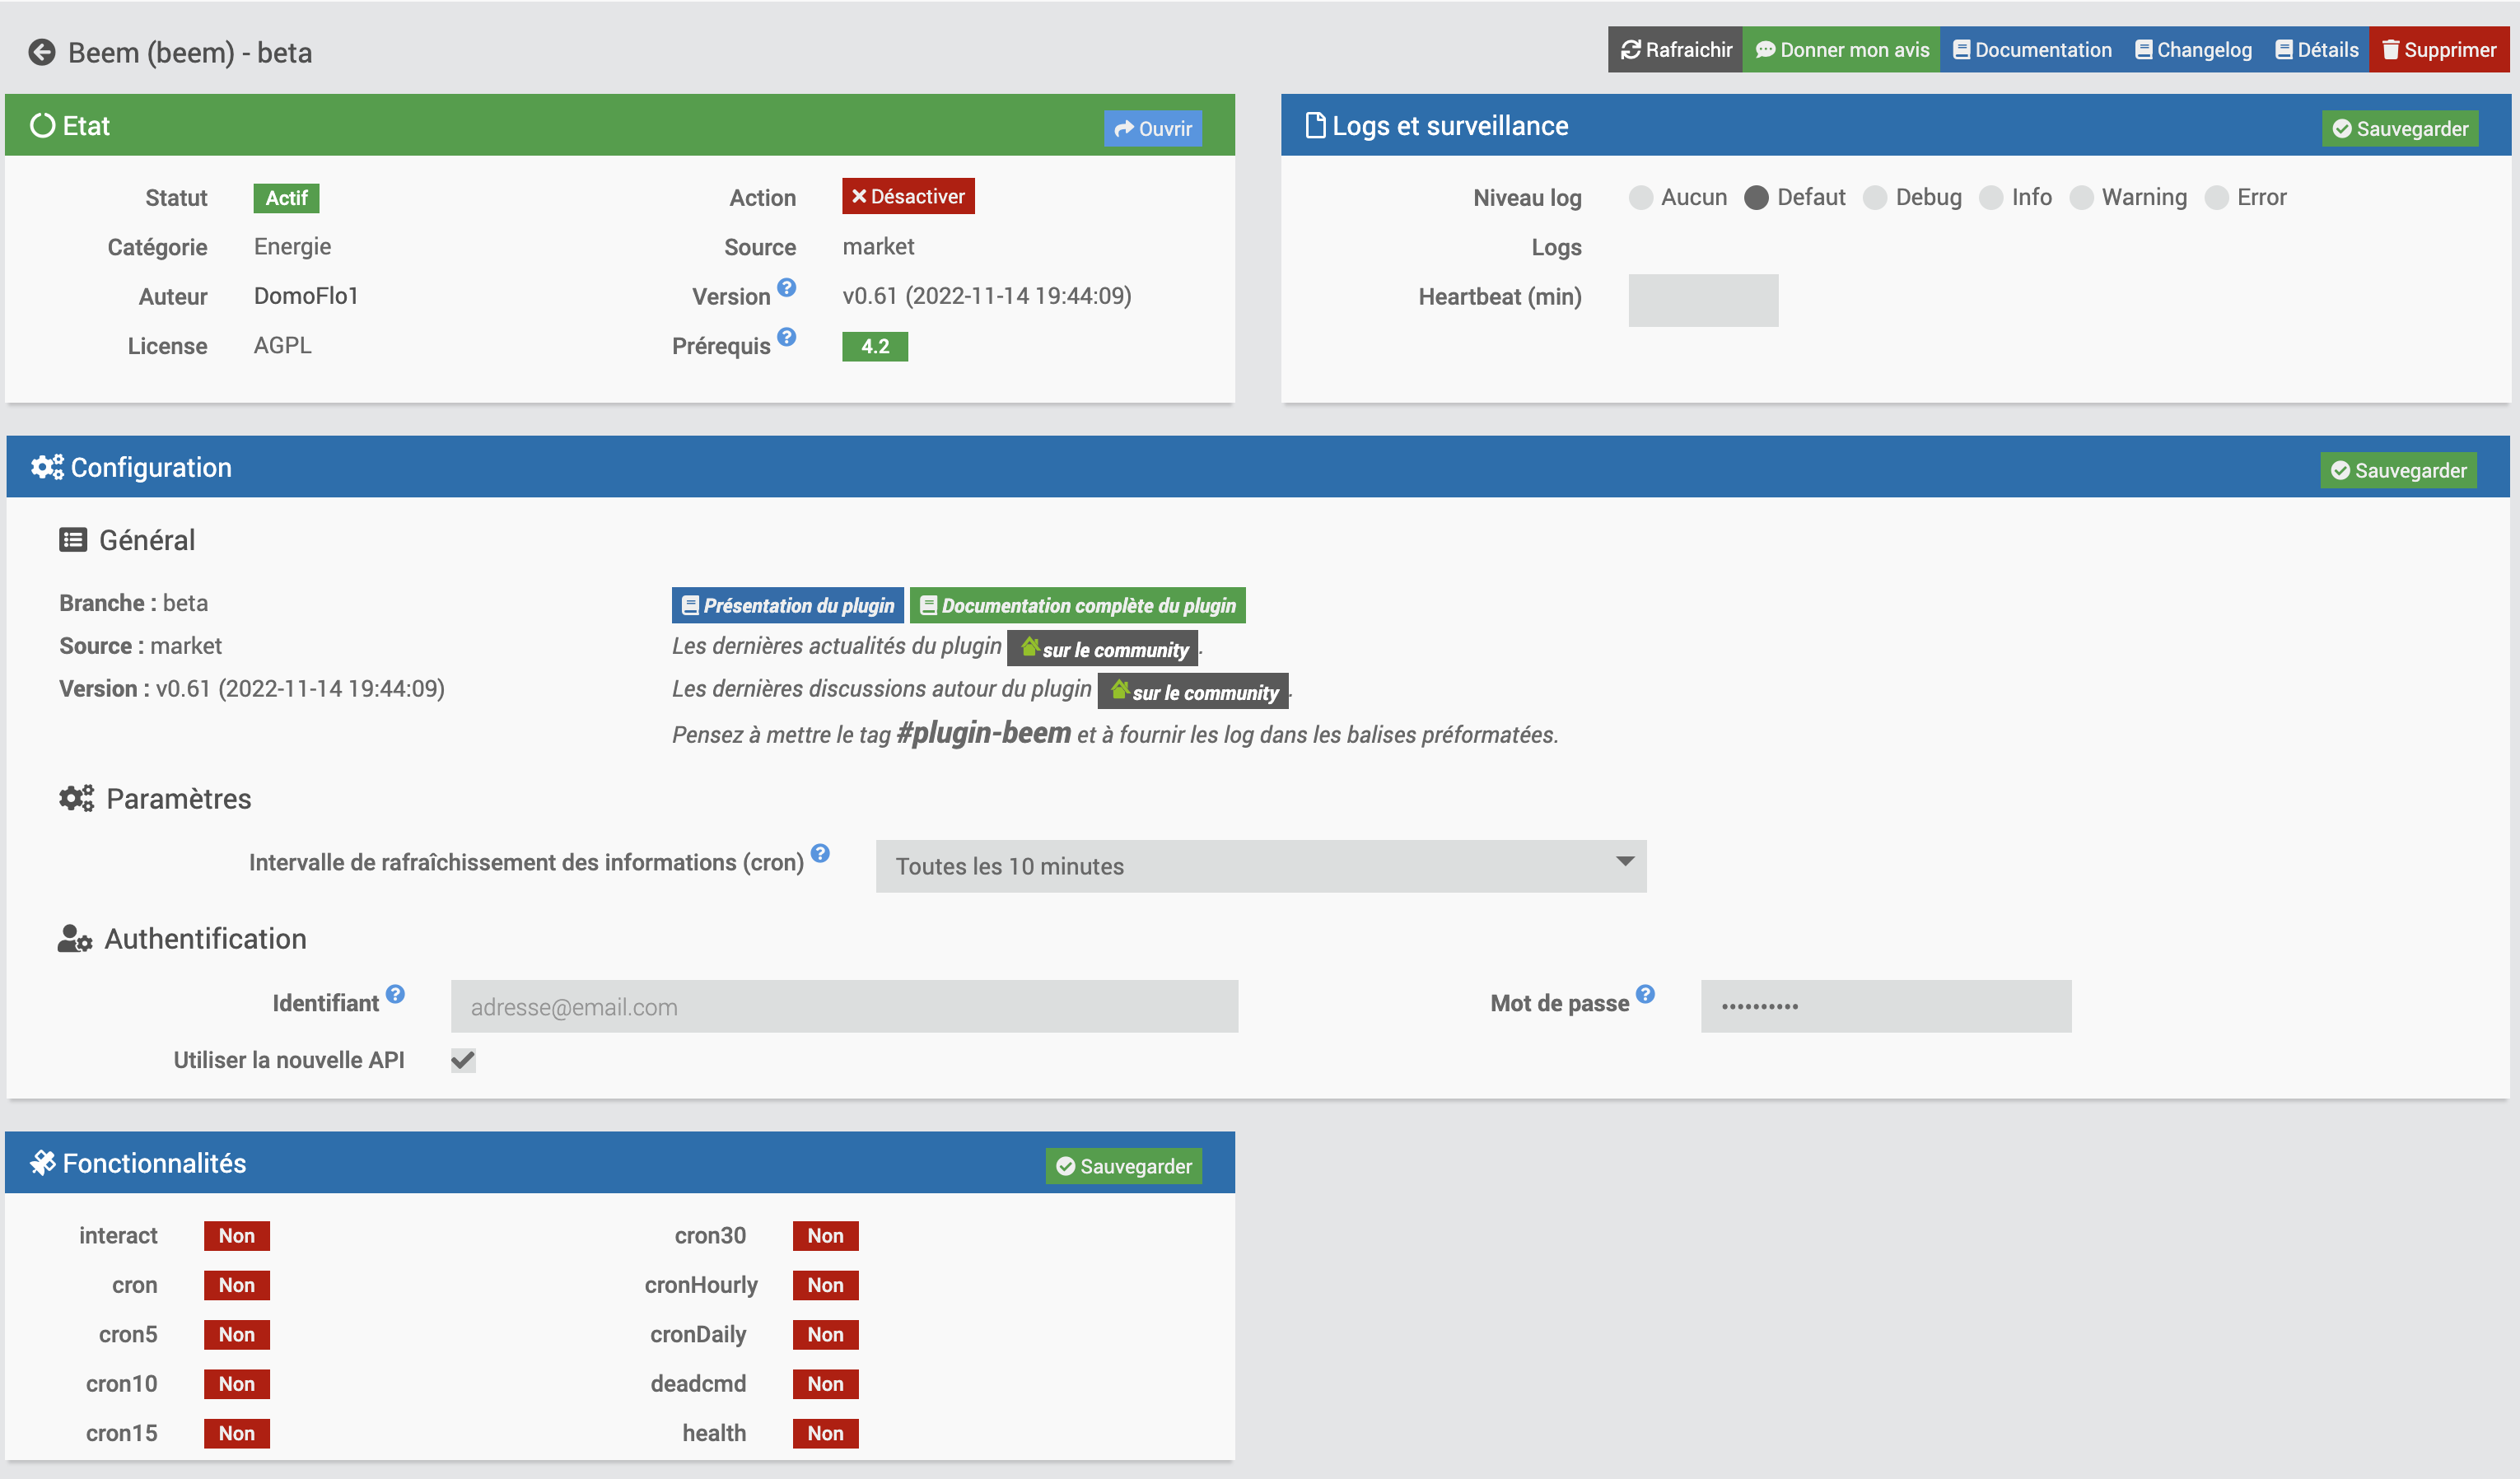
Task: Select Aucun log level
Action: point(1640,198)
